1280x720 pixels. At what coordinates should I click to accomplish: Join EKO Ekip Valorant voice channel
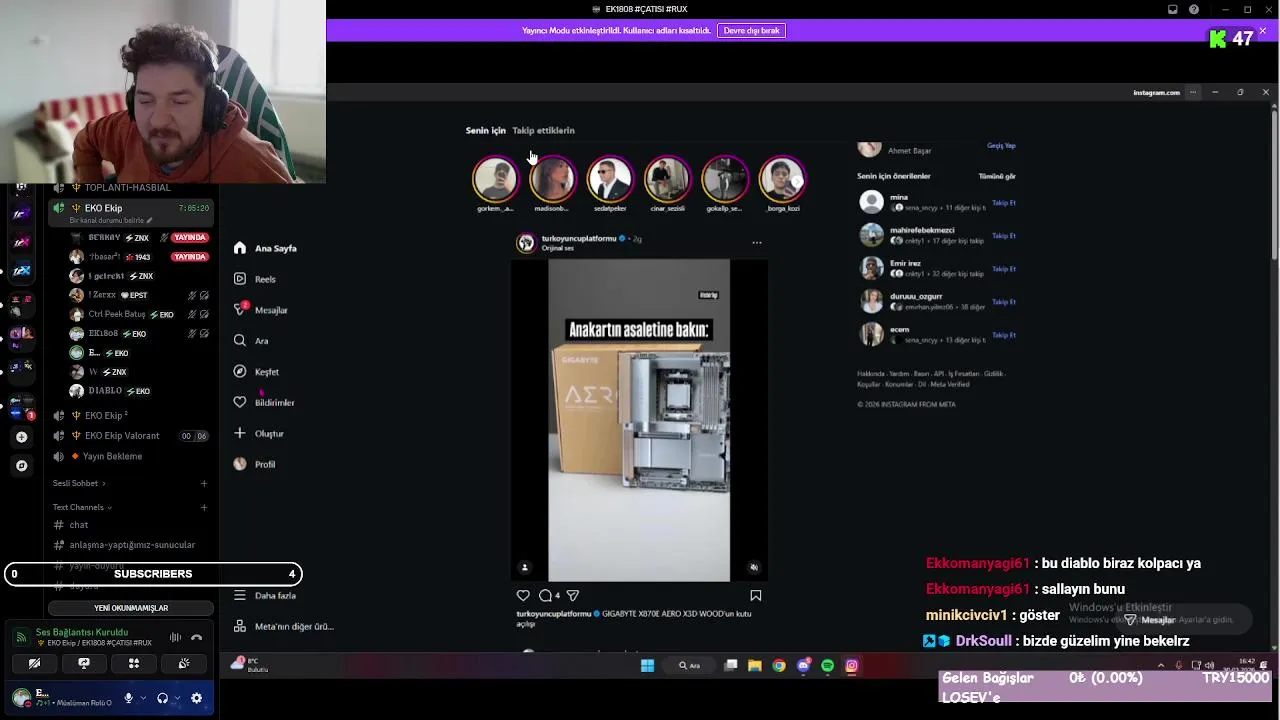(x=131, y=436)
